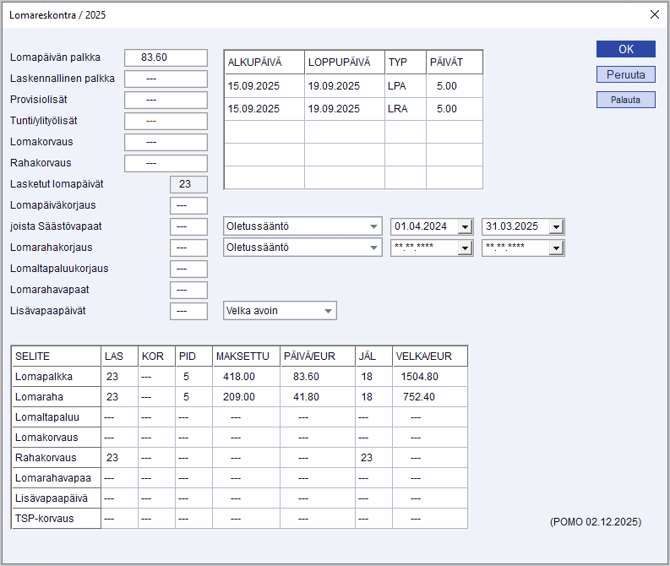This screenshot has width=670, height=566.
Task: Open first empty date picker in Lomarahakorjaus row
Action: pos(464,247)
